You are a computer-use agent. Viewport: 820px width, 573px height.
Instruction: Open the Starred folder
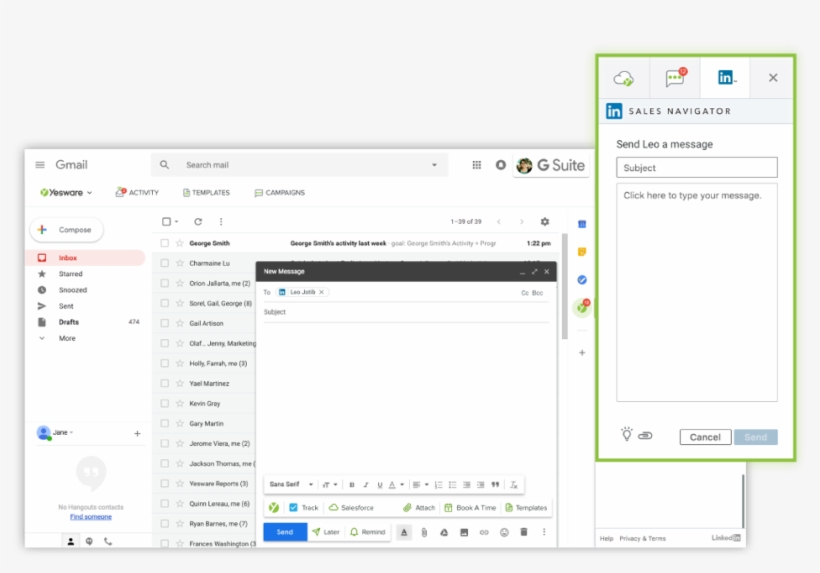[70, 274]
